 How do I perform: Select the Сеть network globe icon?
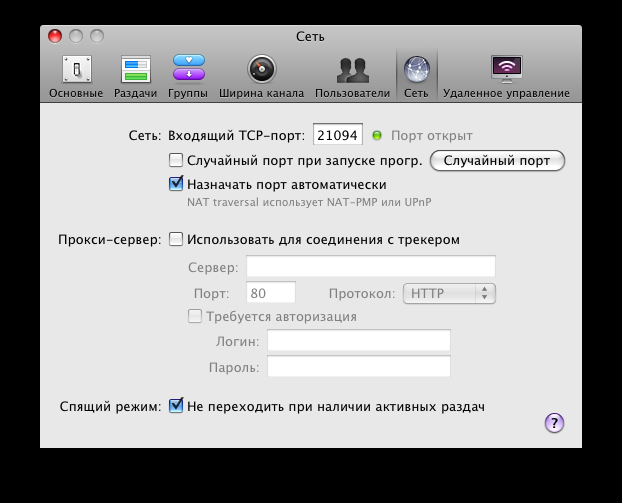(x=417, y=70)
